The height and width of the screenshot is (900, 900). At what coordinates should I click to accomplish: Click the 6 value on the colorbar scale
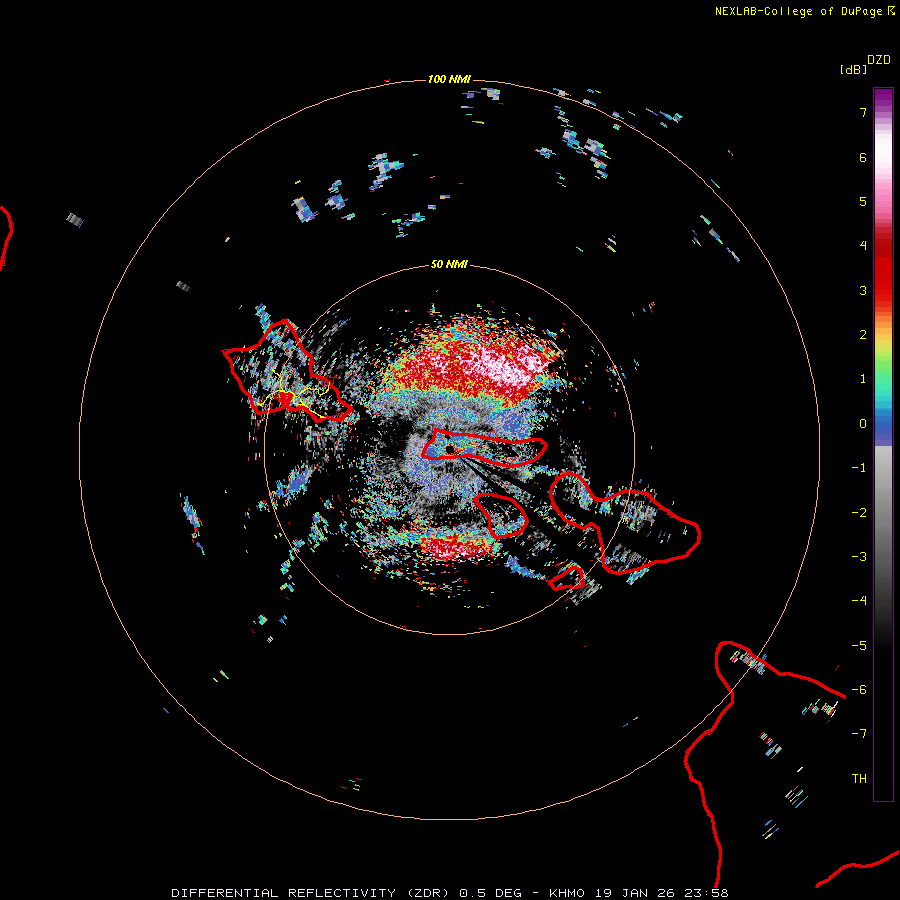[x=863, y=157]
